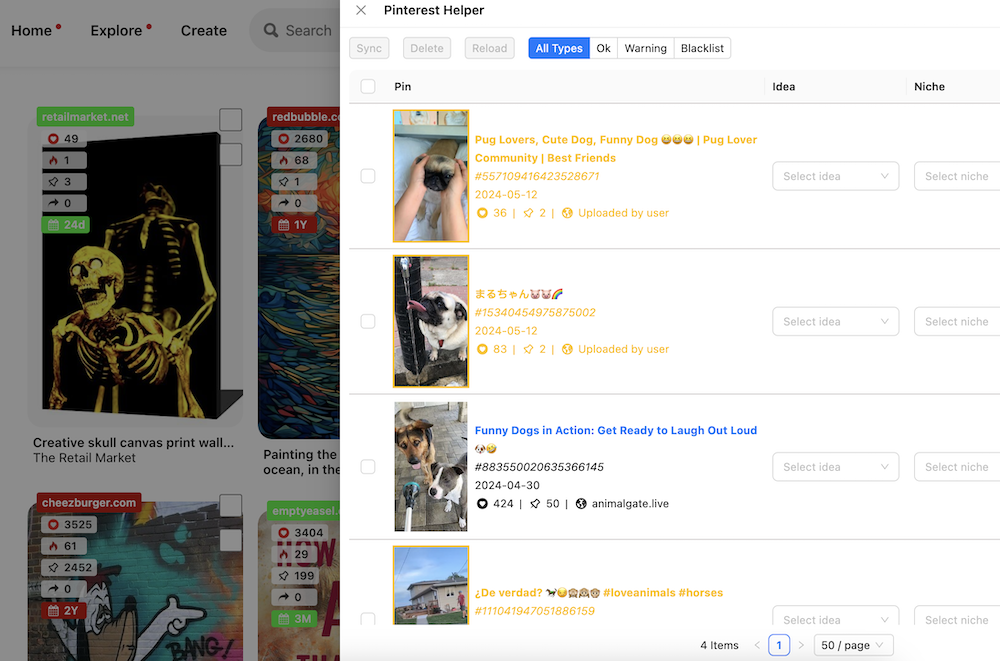Close the Pinterest Helper panel
Viewport: 1000px width, 661px height.
(x=361, y=10)
